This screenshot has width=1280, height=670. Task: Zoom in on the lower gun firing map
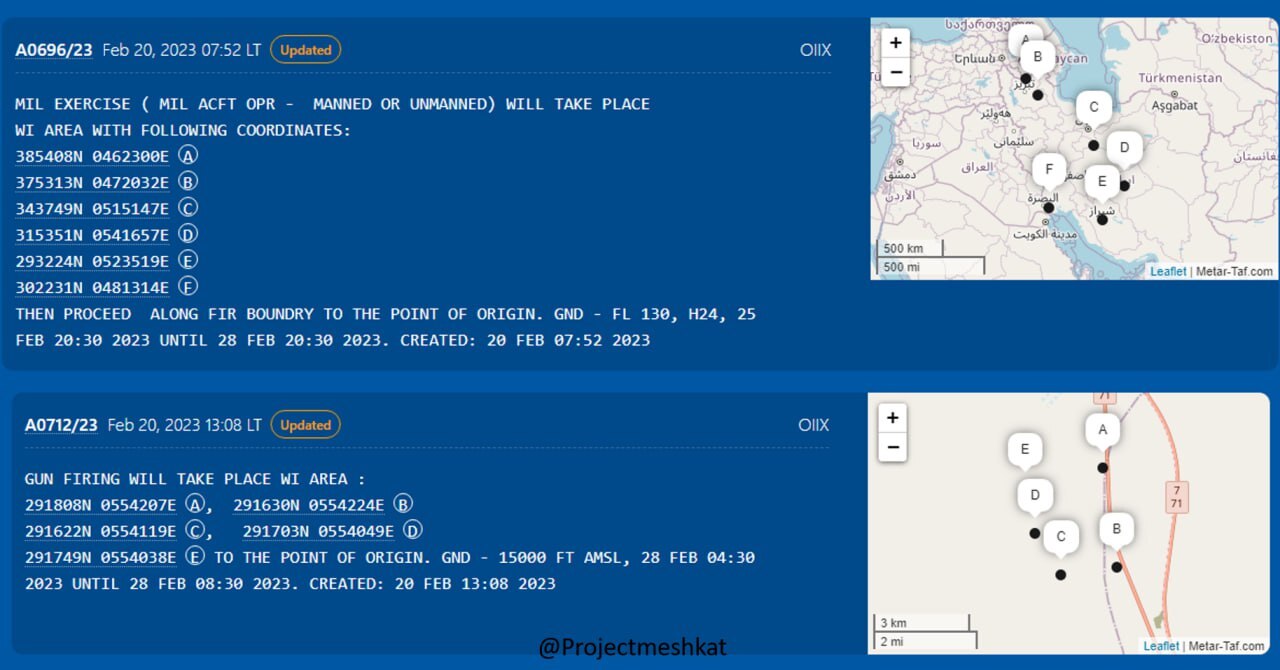tap(892, 418)
